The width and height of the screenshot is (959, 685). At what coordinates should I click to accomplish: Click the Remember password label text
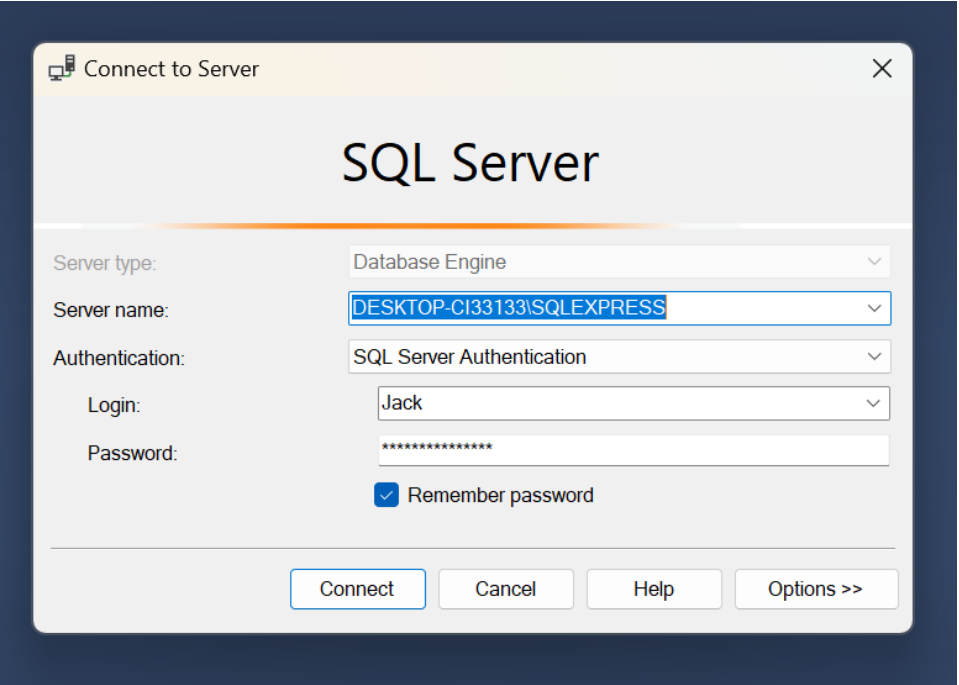pos(500,495)
